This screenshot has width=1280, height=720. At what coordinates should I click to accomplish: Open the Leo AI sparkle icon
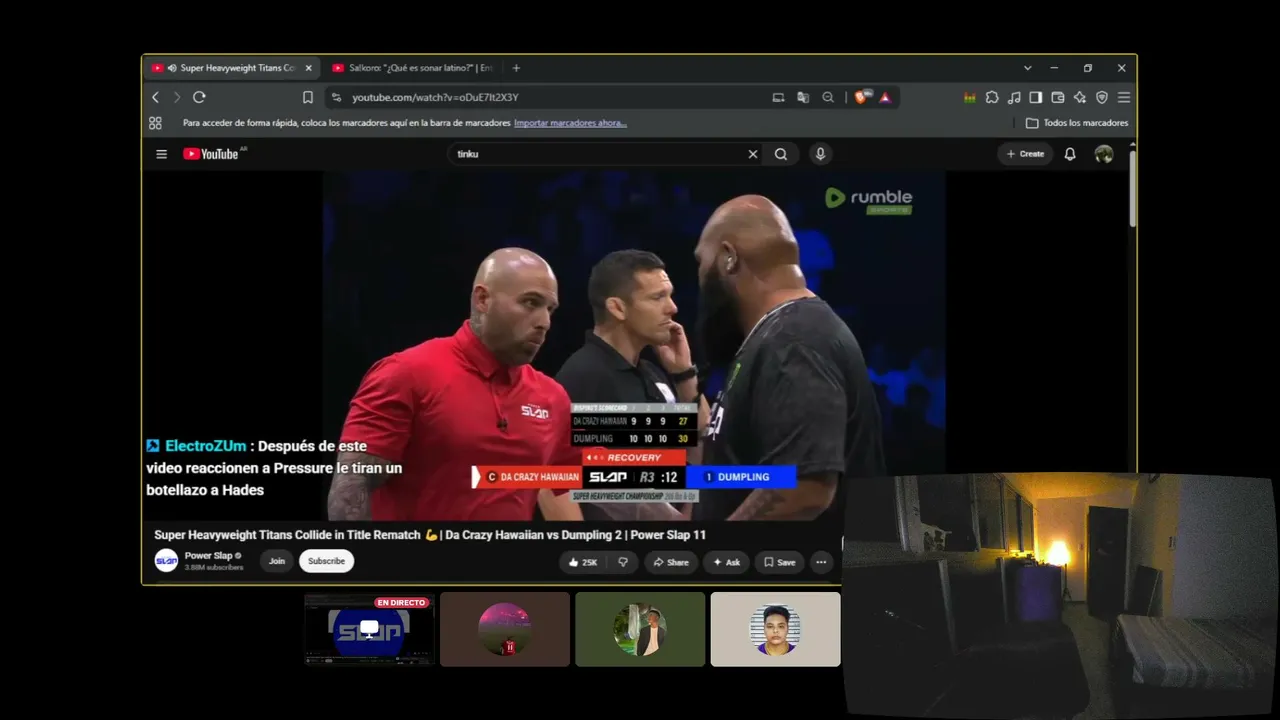[x=1080, y=97]
